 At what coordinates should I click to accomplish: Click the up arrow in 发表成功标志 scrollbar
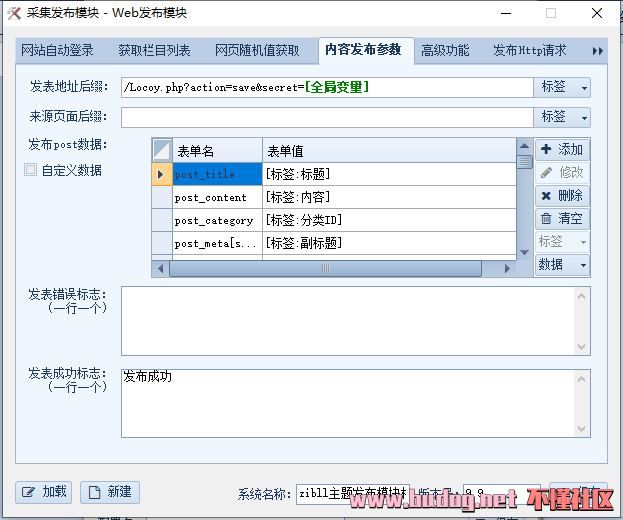coord(581,379)
